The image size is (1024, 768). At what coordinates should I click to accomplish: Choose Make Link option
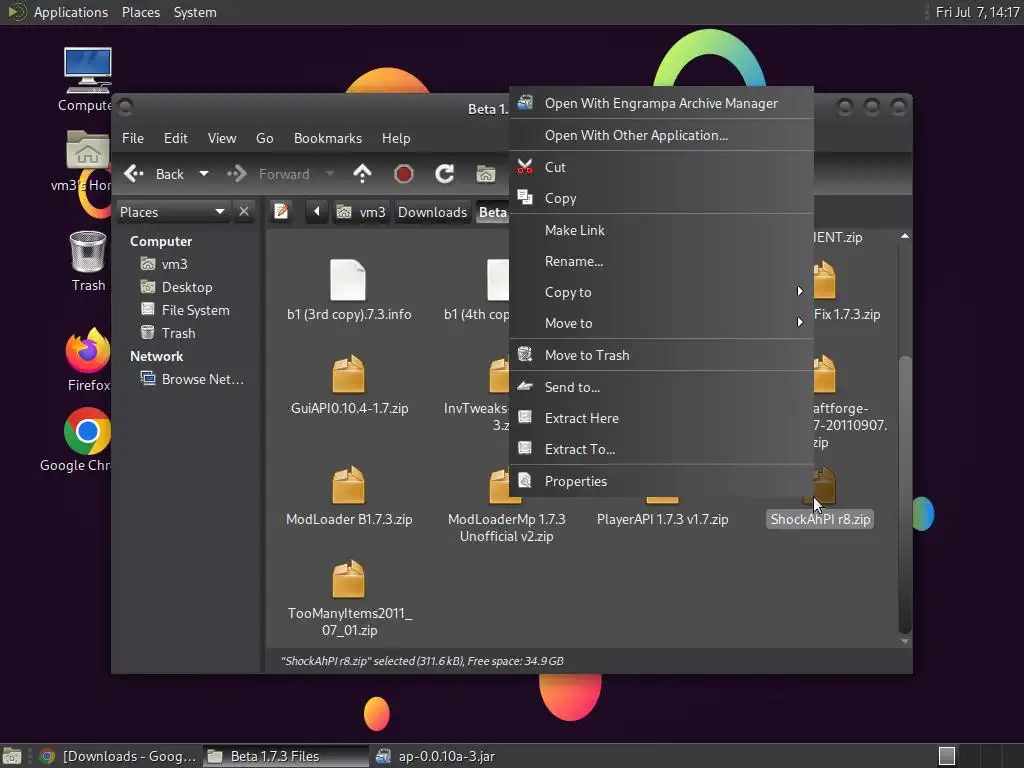(x=661, y=230)
